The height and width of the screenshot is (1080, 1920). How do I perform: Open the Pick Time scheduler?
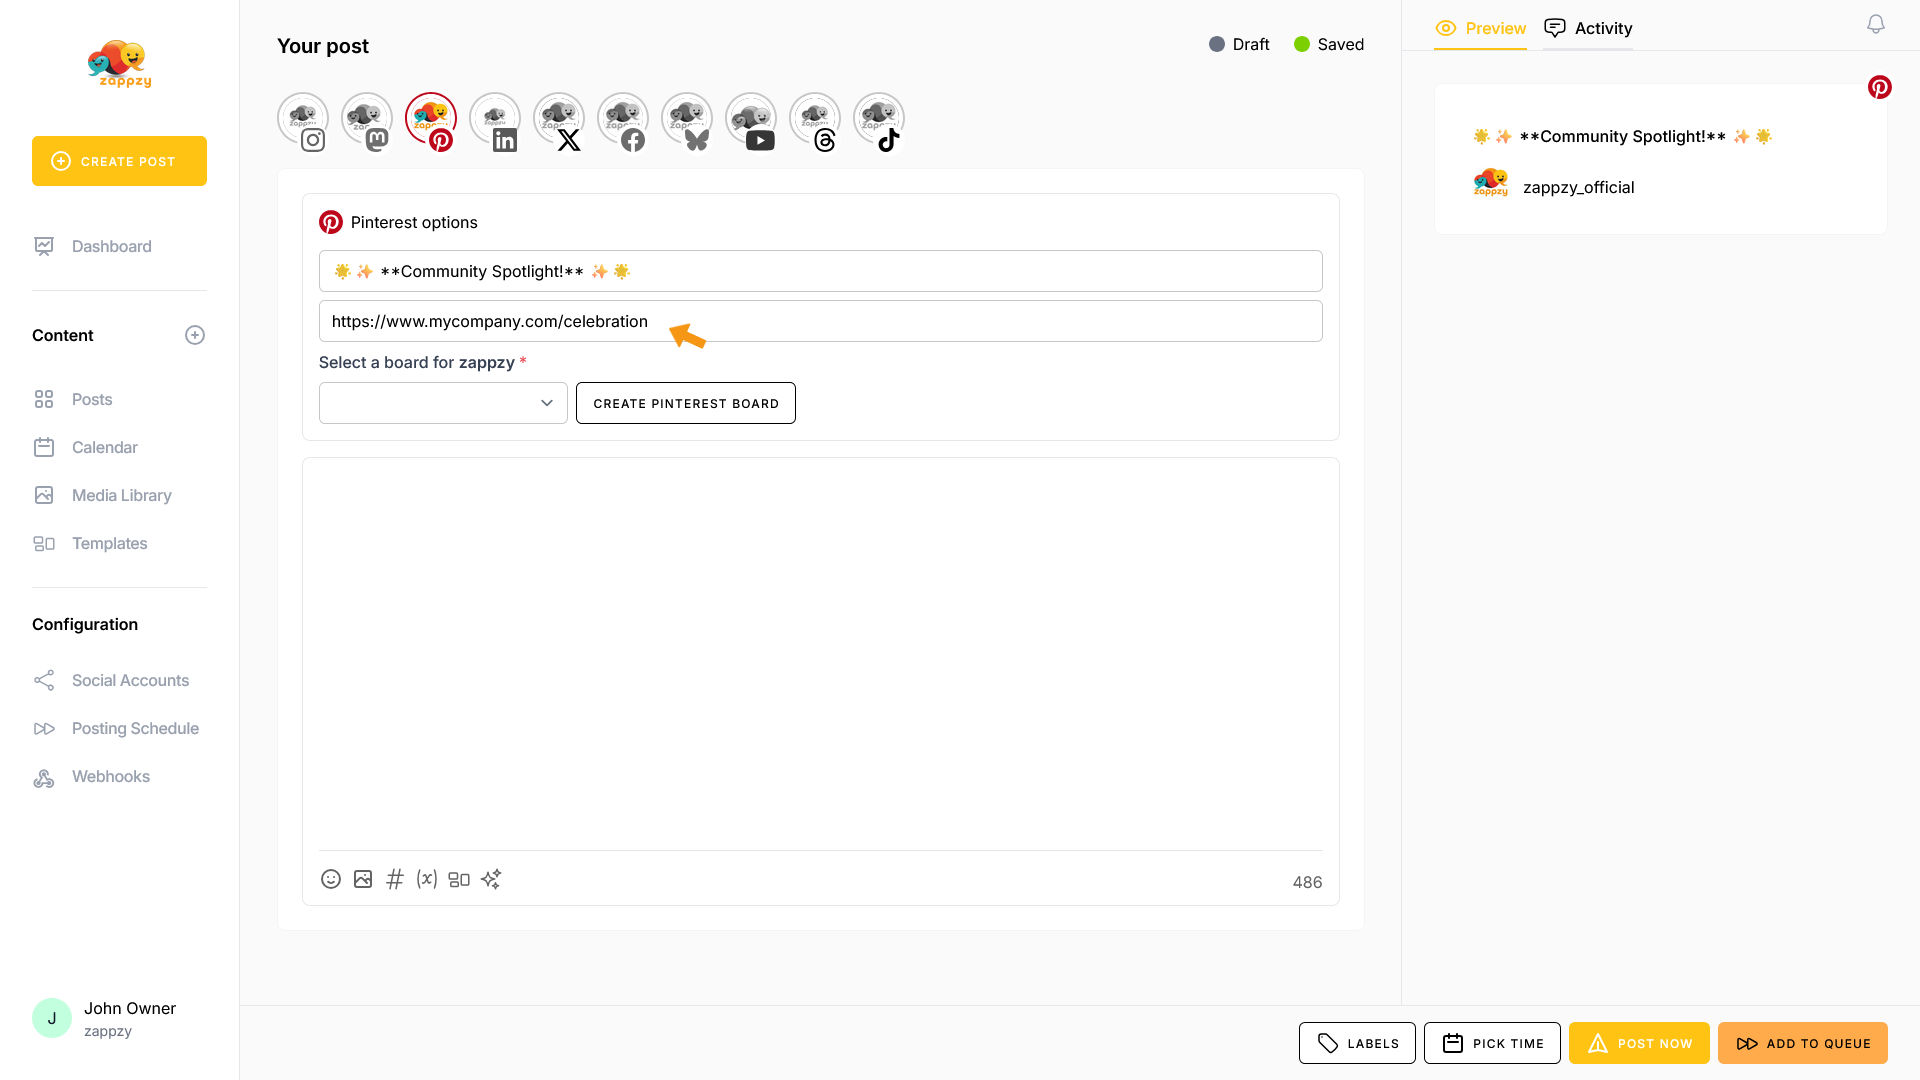[x=1492, y=1043]
